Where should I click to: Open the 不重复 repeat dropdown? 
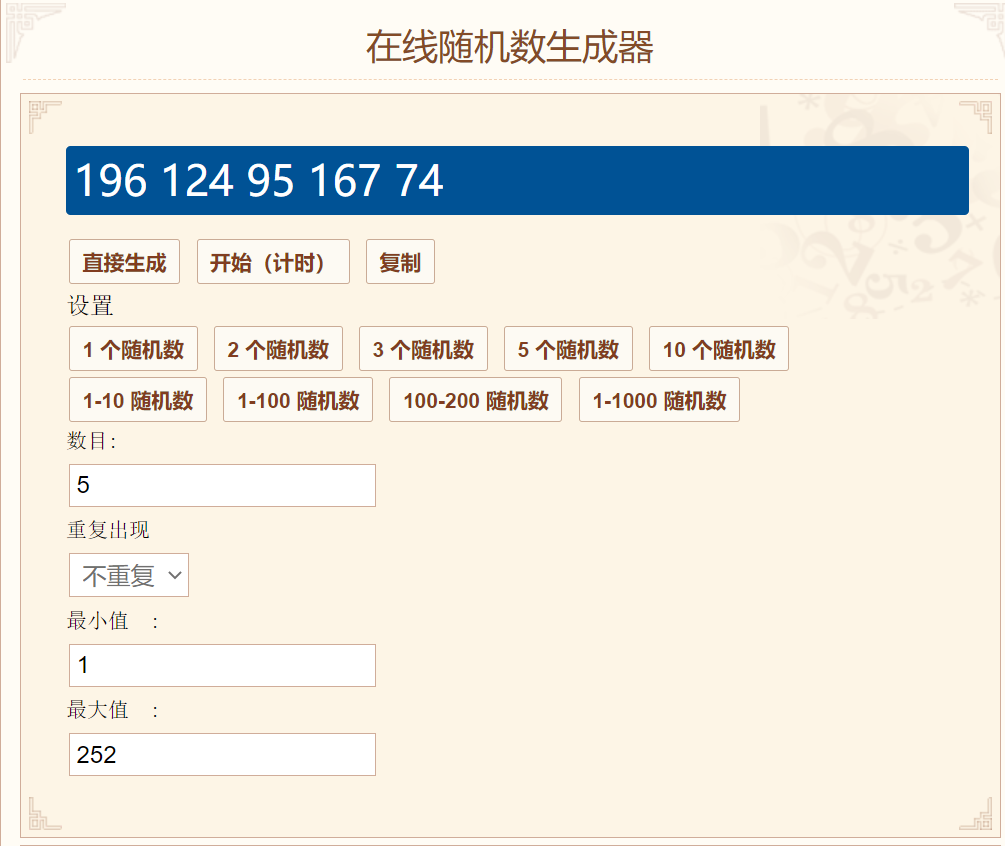129,575
